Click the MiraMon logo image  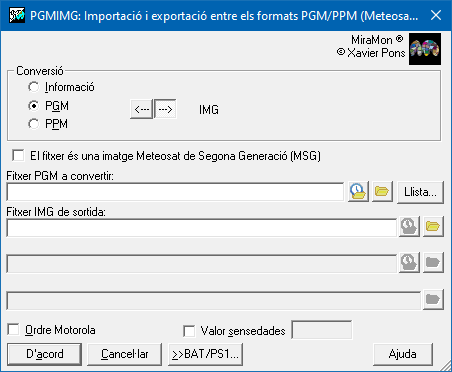[425, 49]
